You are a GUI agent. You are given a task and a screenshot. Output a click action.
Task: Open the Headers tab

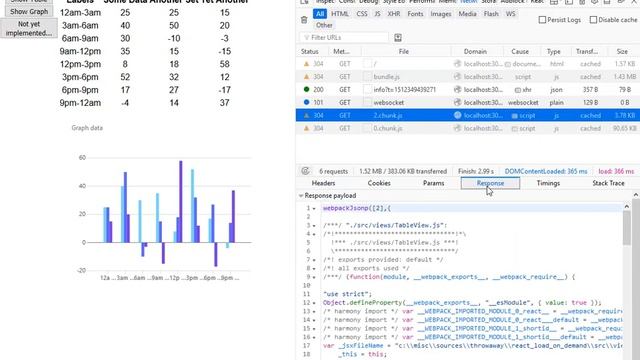[x=323, y=183]
